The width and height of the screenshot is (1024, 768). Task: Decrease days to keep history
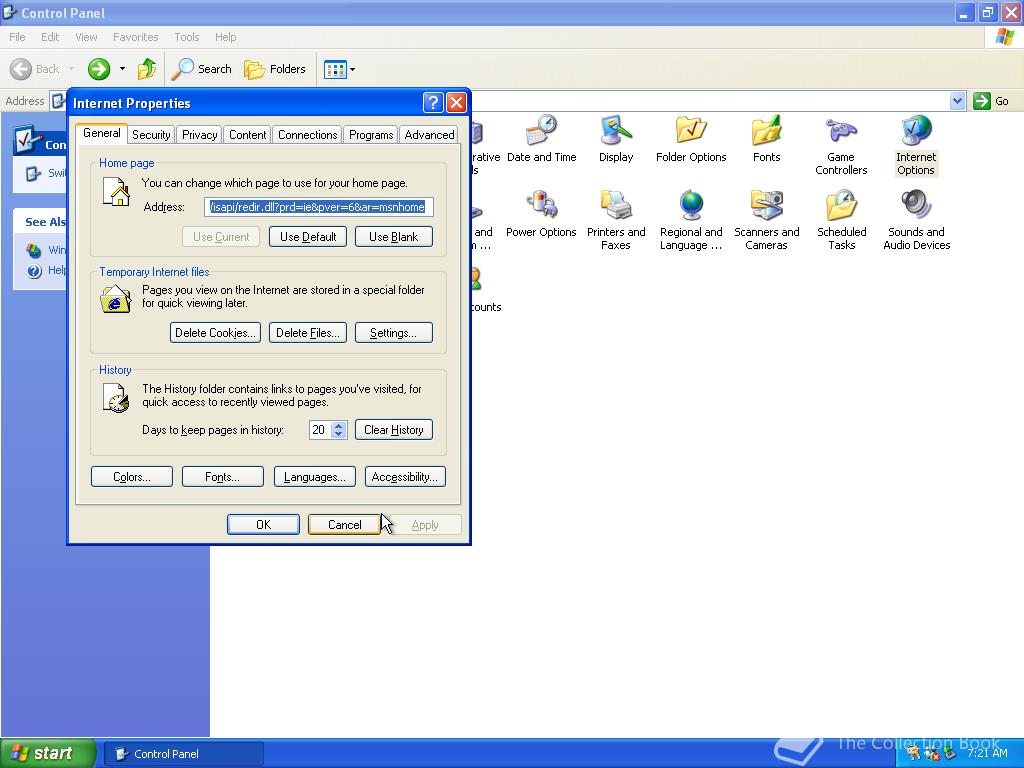point(338,434)
